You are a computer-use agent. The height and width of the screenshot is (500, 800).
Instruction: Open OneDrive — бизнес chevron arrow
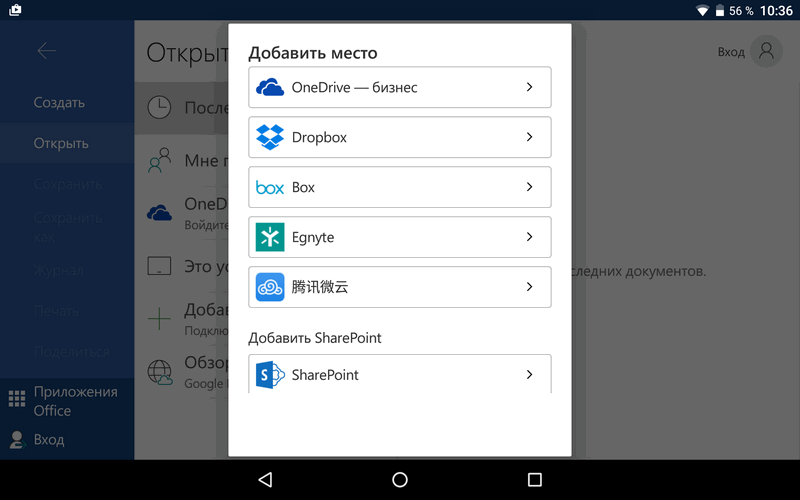pos(530,87)
